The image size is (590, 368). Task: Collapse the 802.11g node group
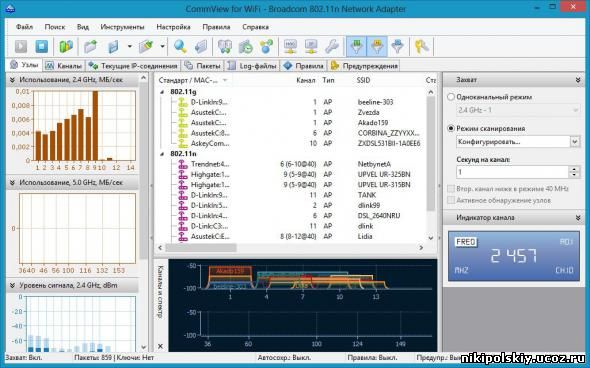tap(162, 92)
